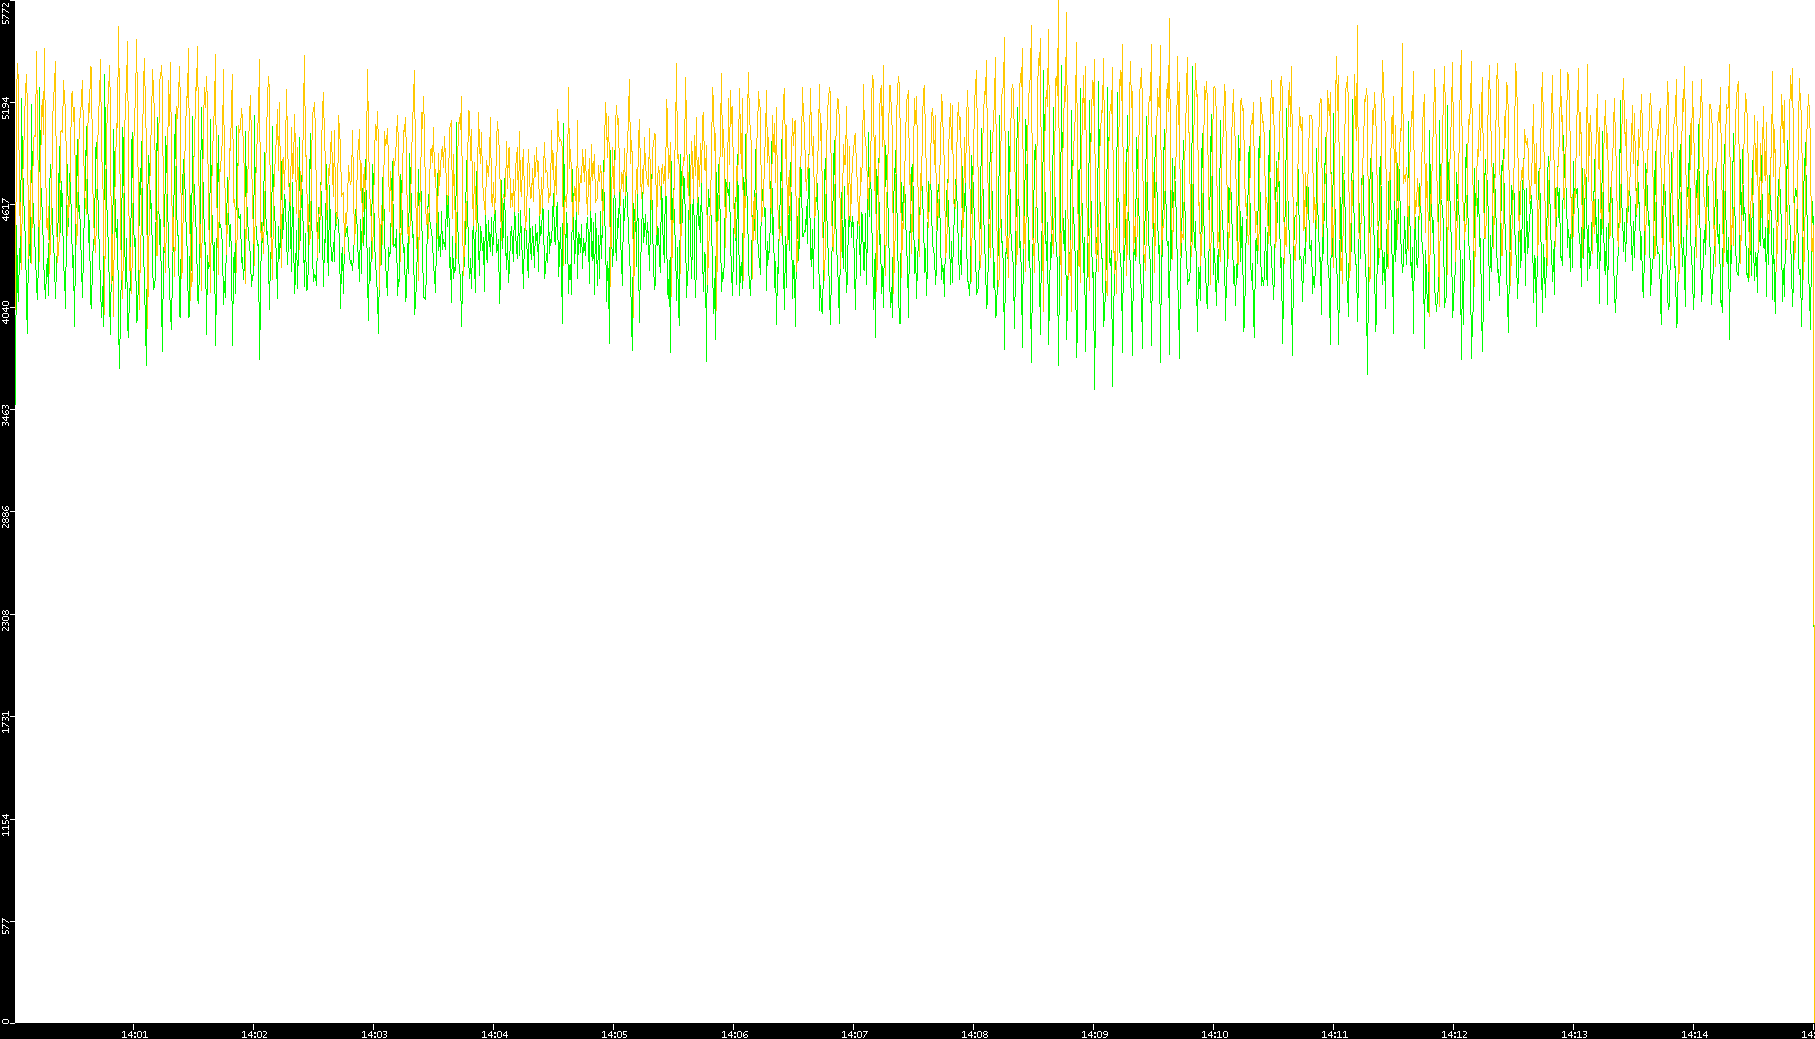The width and height of the screenshot is (1815, 1039).
Task: Click the 14:06 time axis label
Action: 734,1034
